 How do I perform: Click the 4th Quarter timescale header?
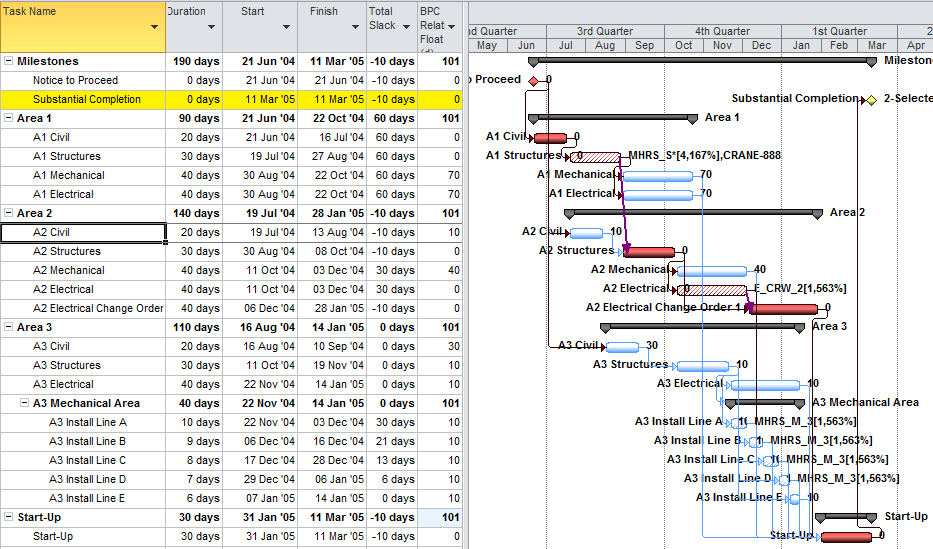(x=722, y=32)
